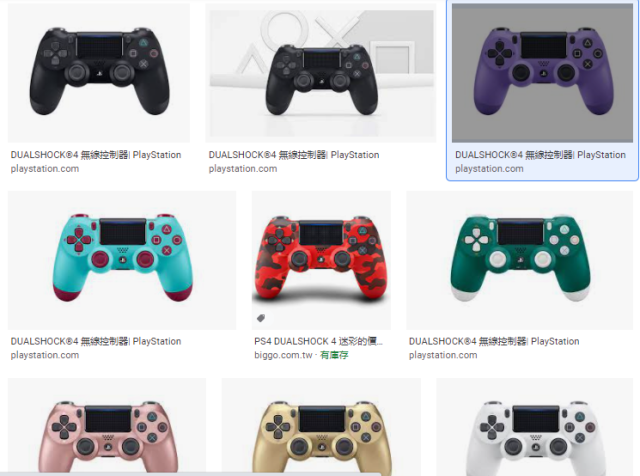Screen dimensions: 640x476
Task: Click the DUALSHOCK®4 title under the green controller
Action: tap(494, 341)
